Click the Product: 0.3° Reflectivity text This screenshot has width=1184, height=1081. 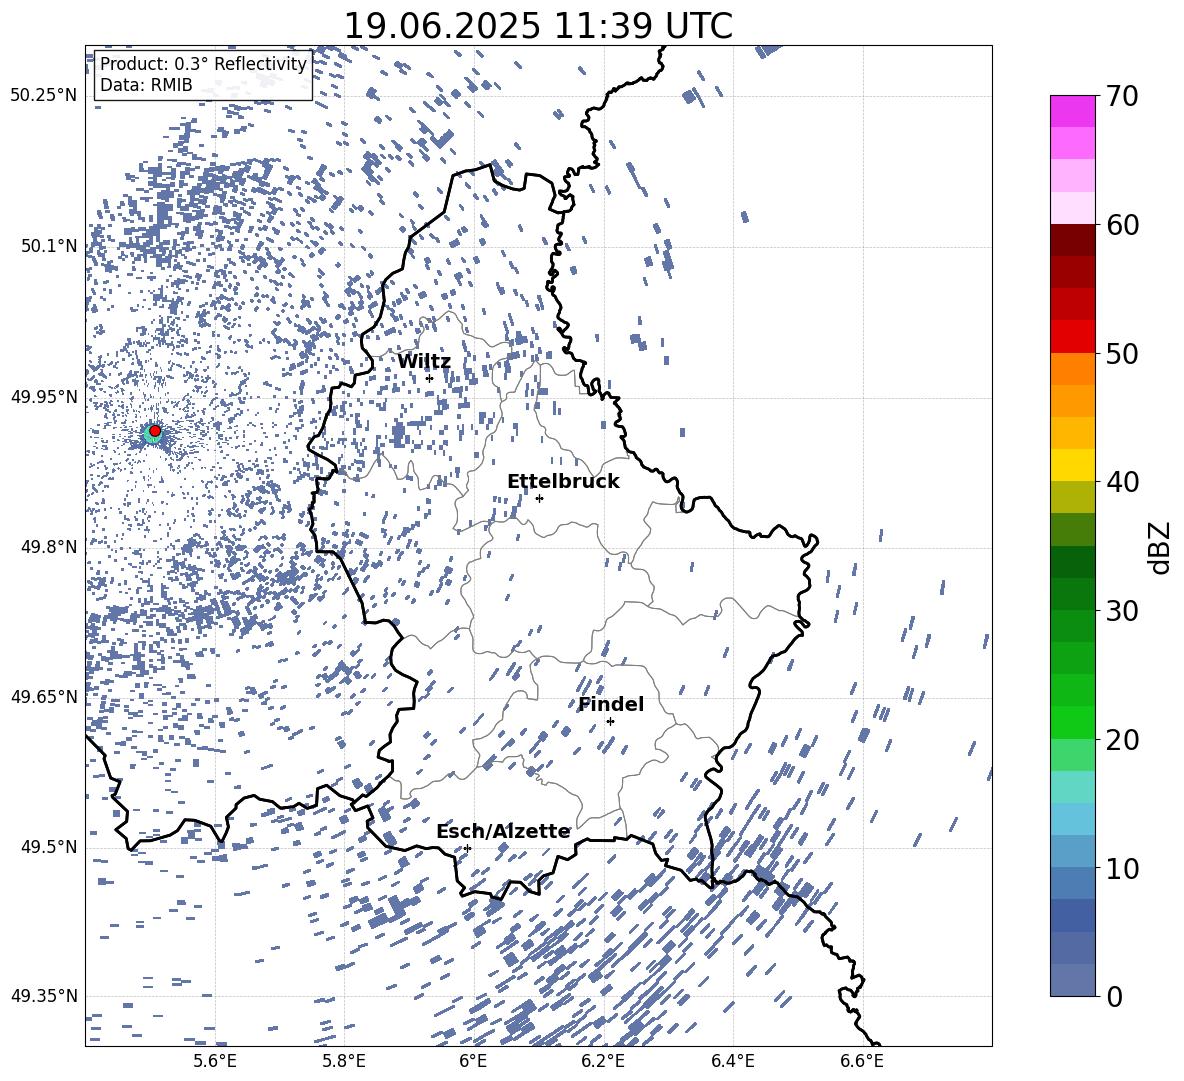[203, 64]
